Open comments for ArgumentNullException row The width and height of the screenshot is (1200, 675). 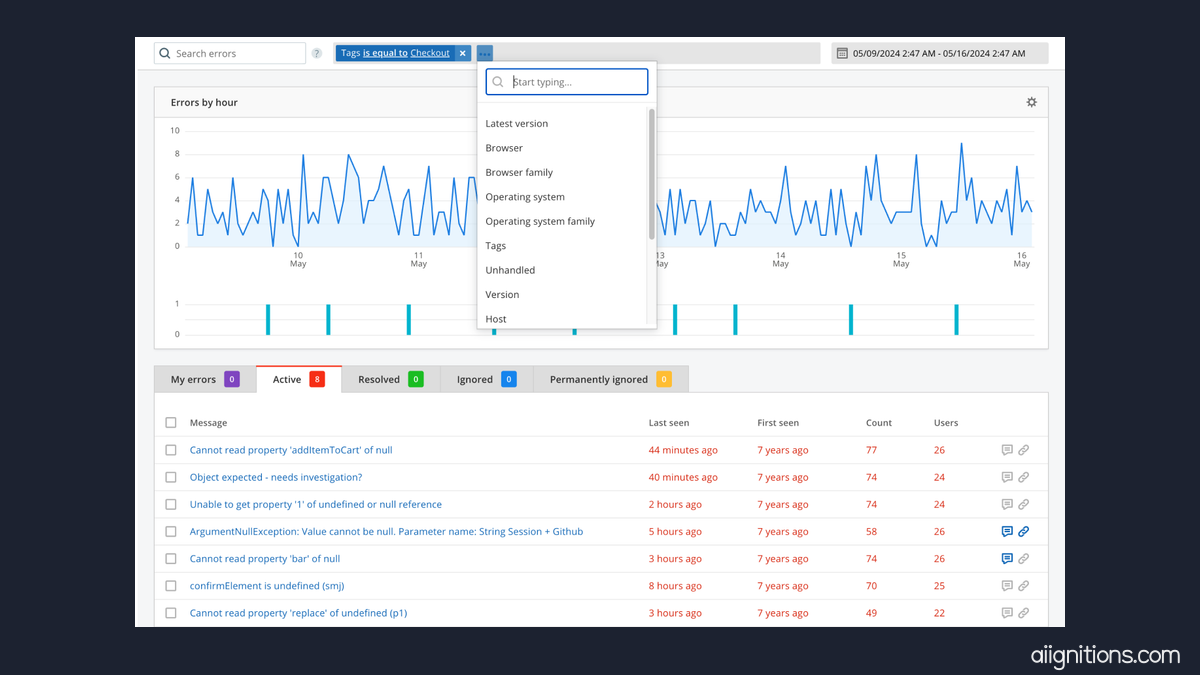coord(1007,531)
